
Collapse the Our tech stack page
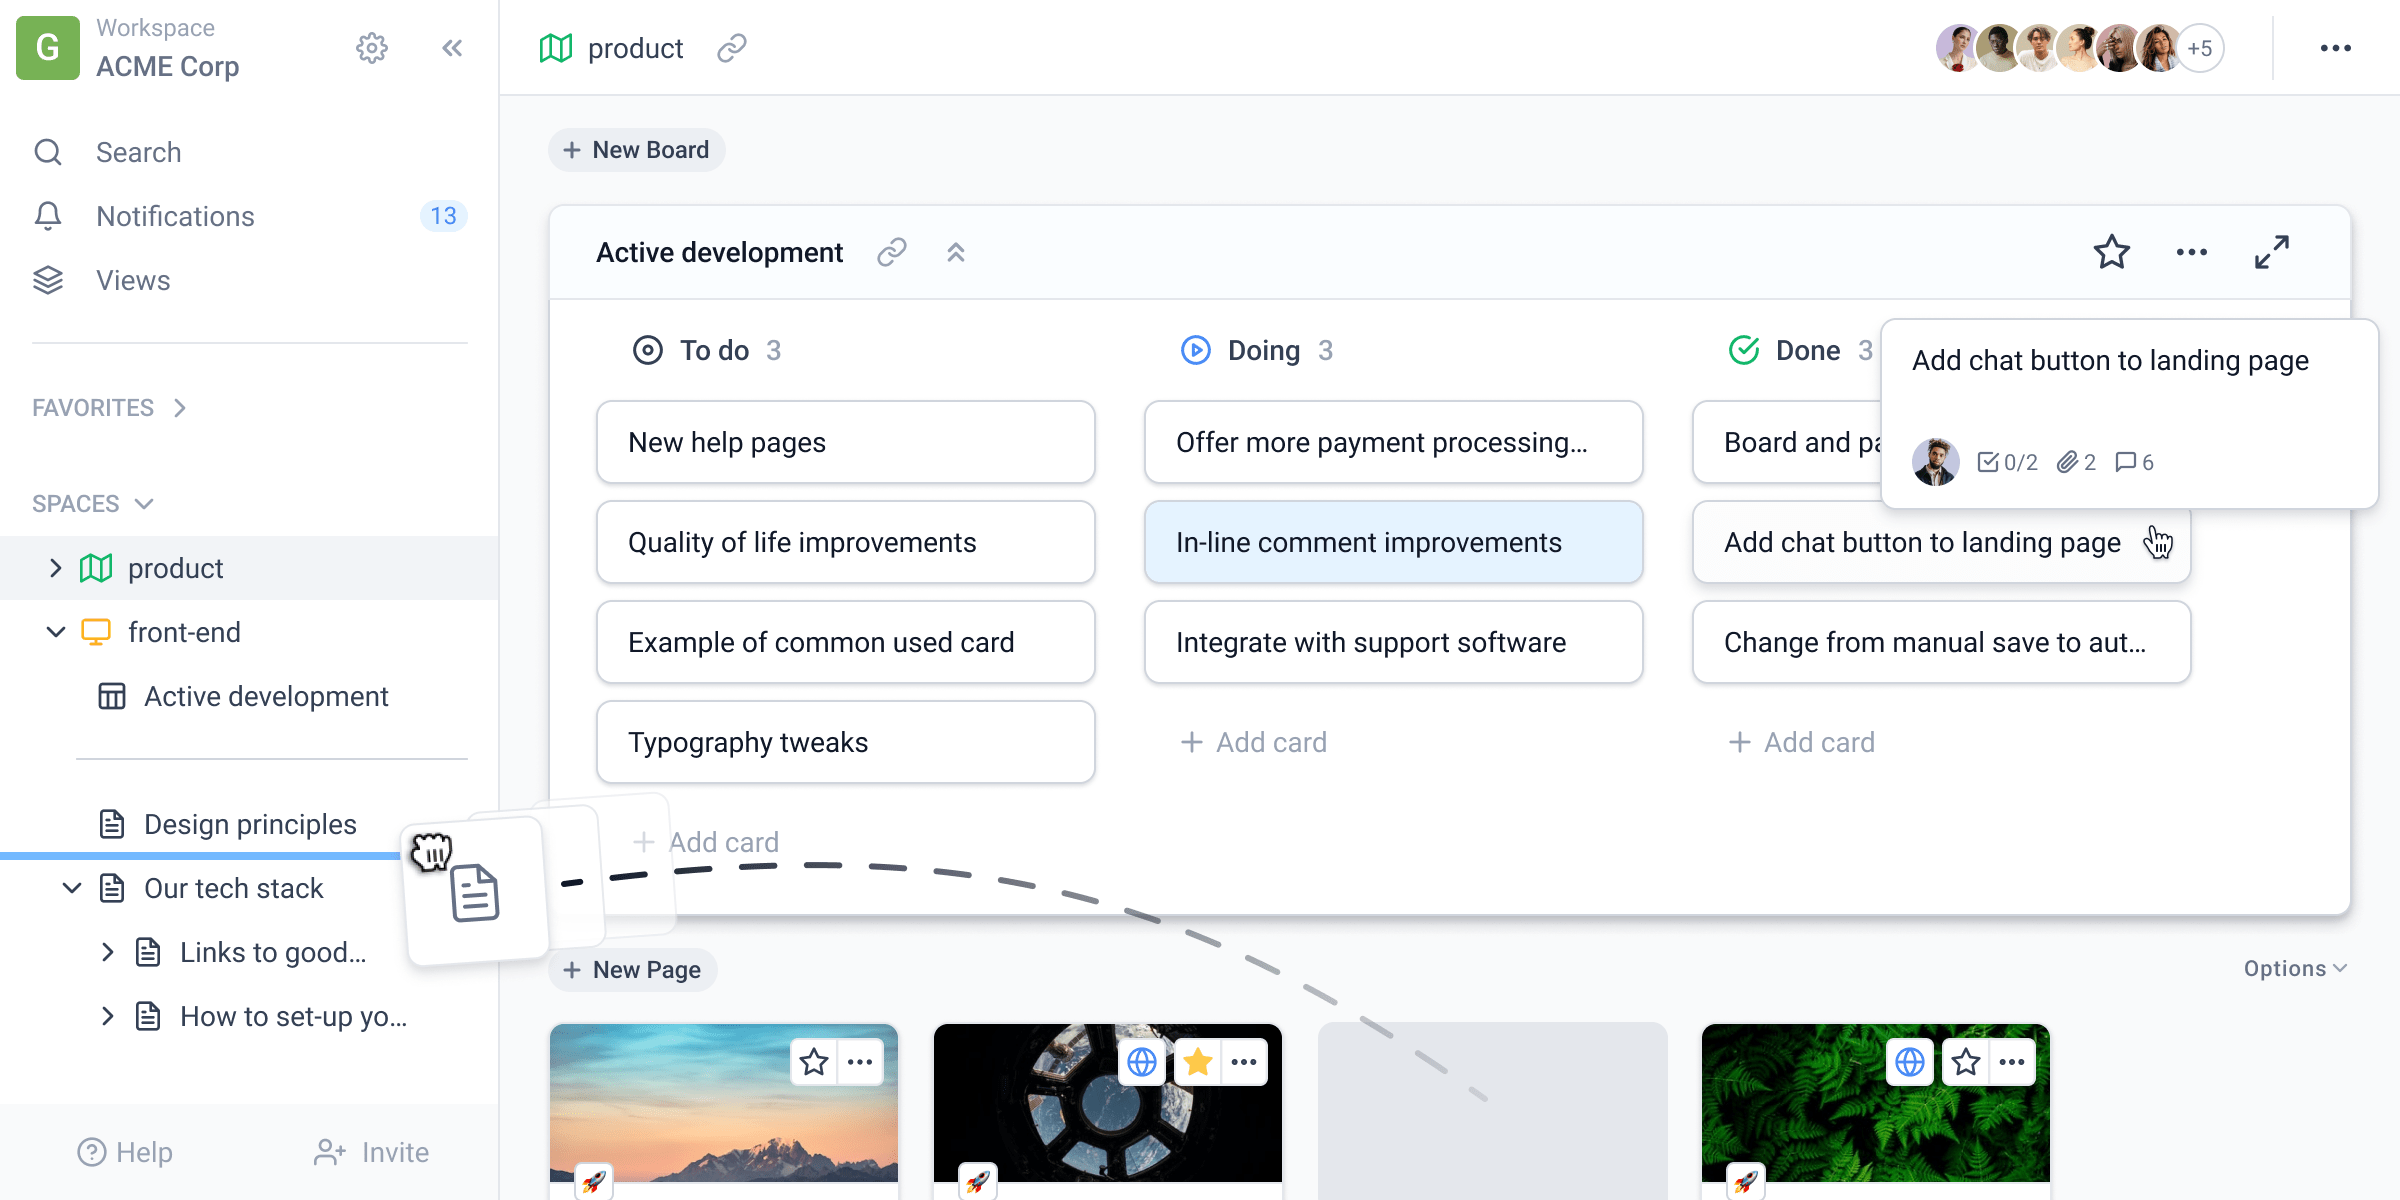point(72,888)
